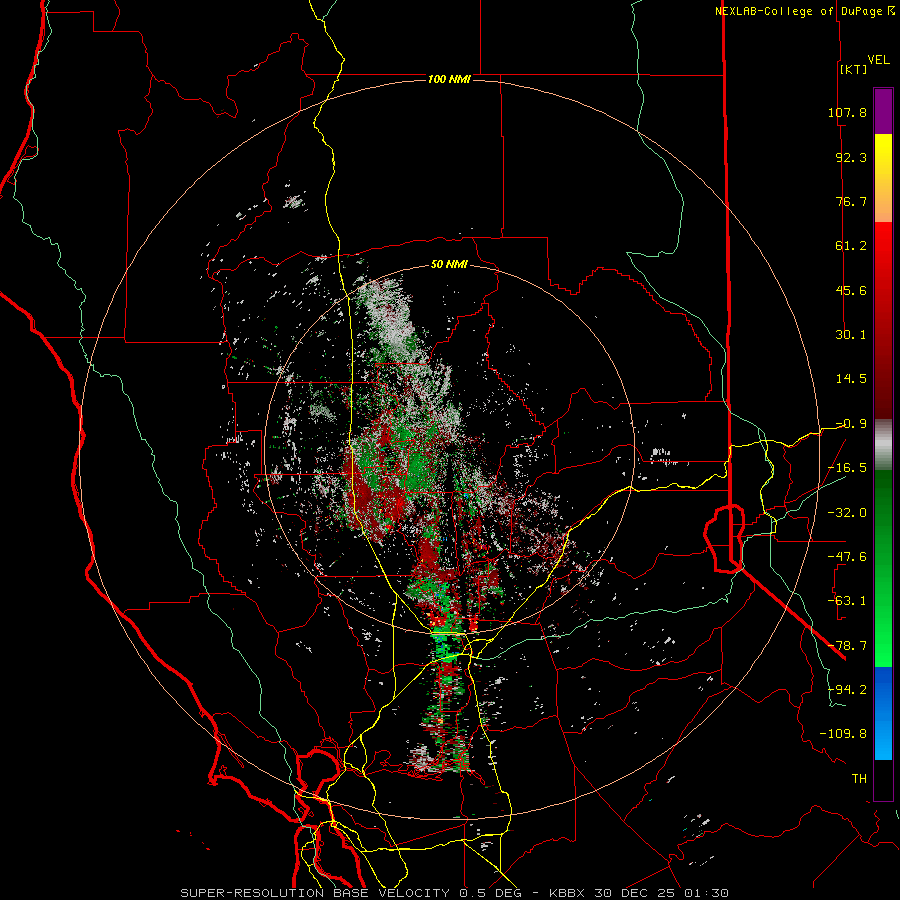
Task: Click the 45.6 velocity scale value
Action: (x=851, y=290)
